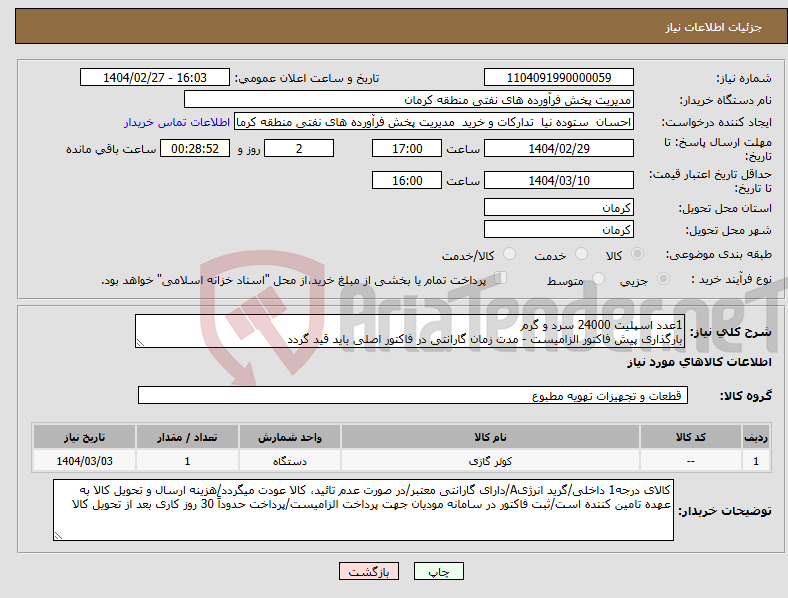Viewport: 788px width, 598px height.
Task: Click the شرح کلی نیاز description textarea
Action: point(409,331)
